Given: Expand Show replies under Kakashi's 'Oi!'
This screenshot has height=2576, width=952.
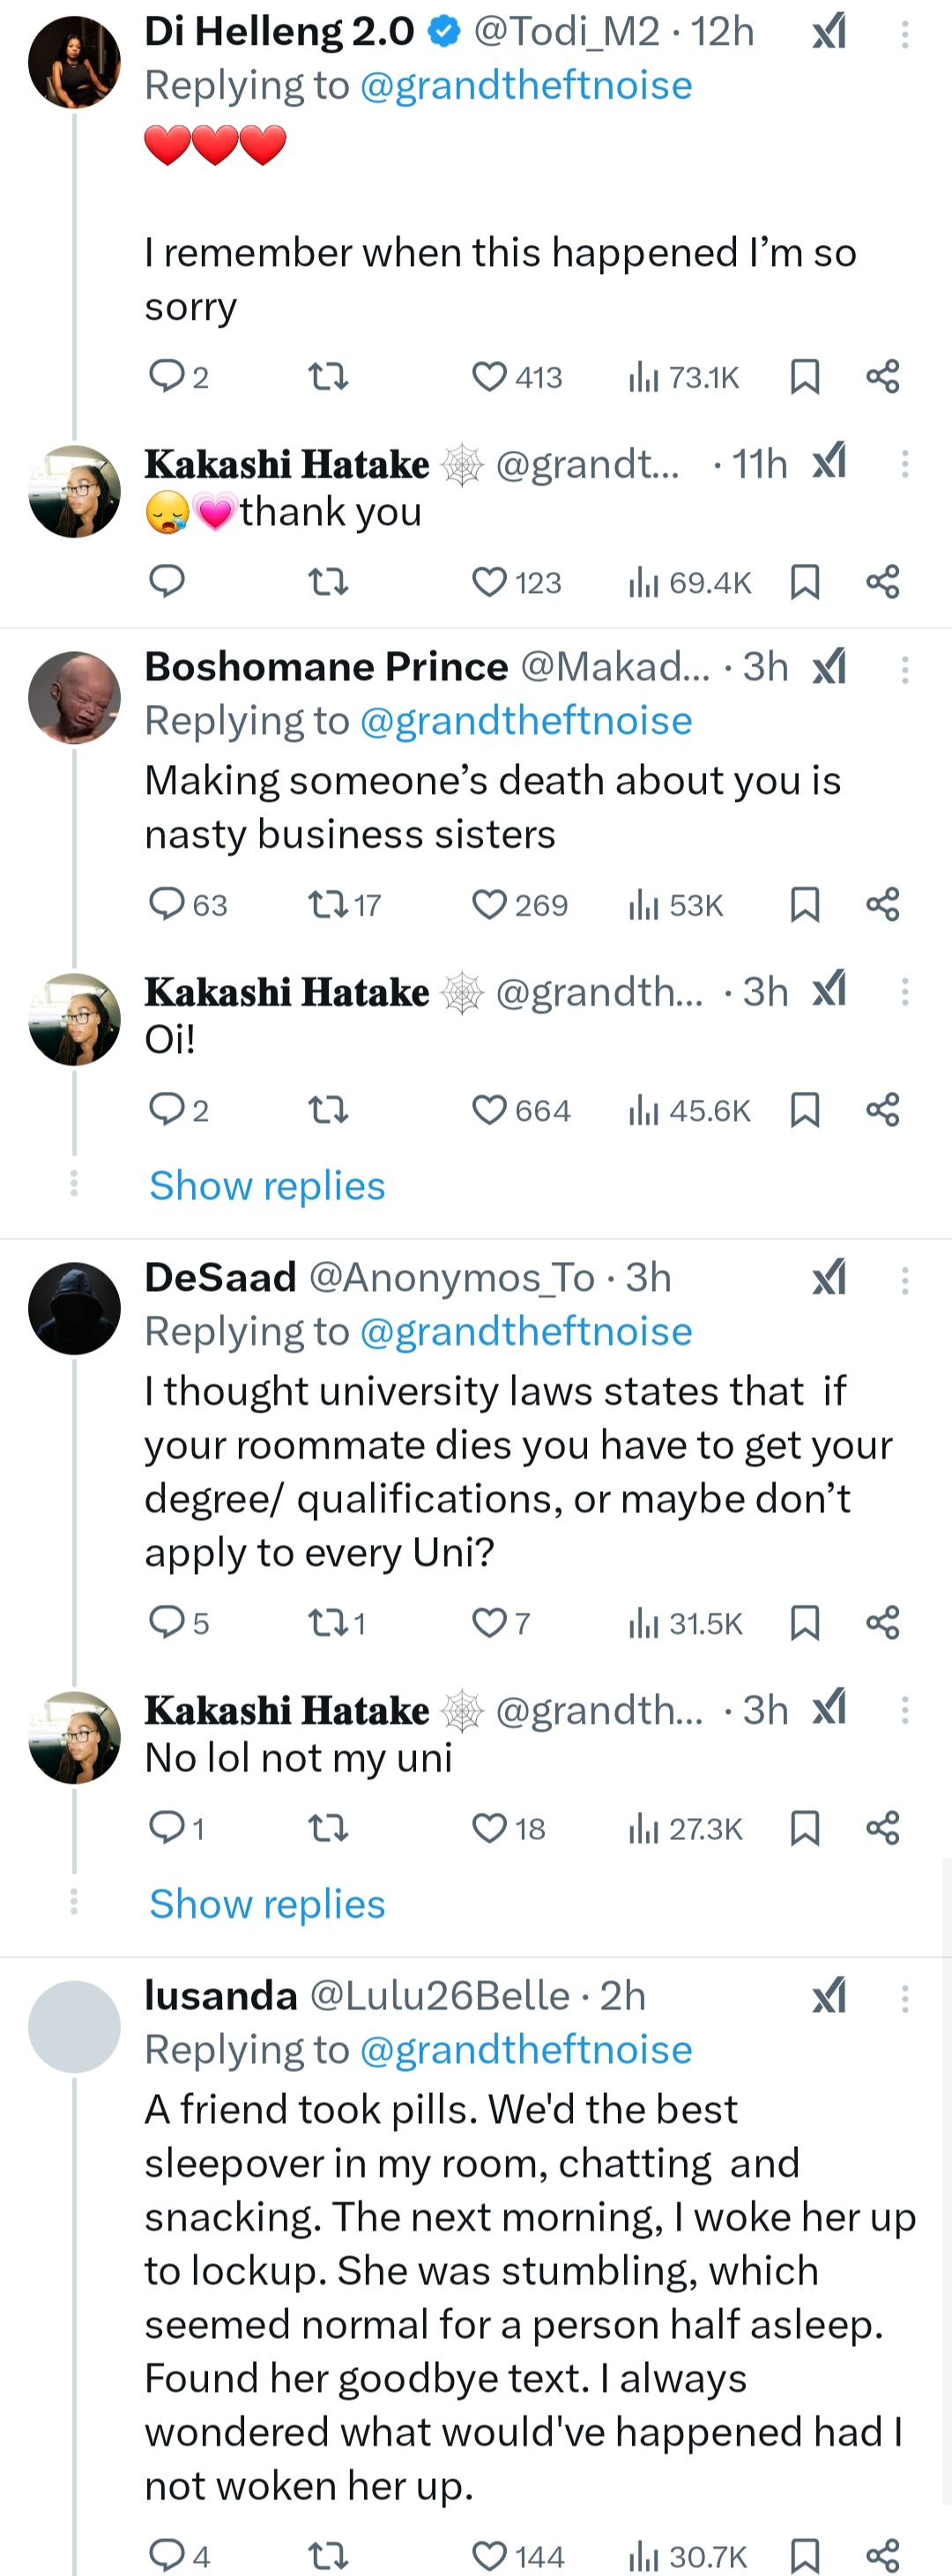Looking at the screenshot, I should (x=267, y=1186).
